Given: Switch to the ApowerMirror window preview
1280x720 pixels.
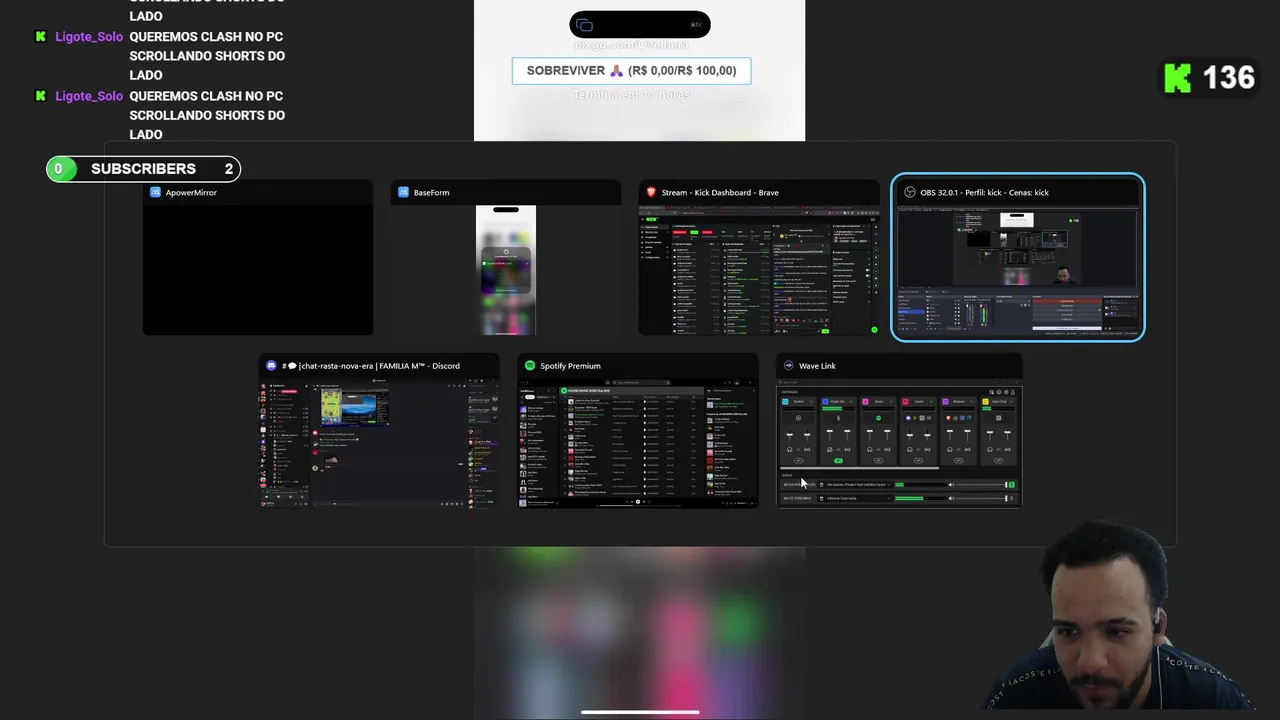Looking at the screenshot, I should pos(258,270).
